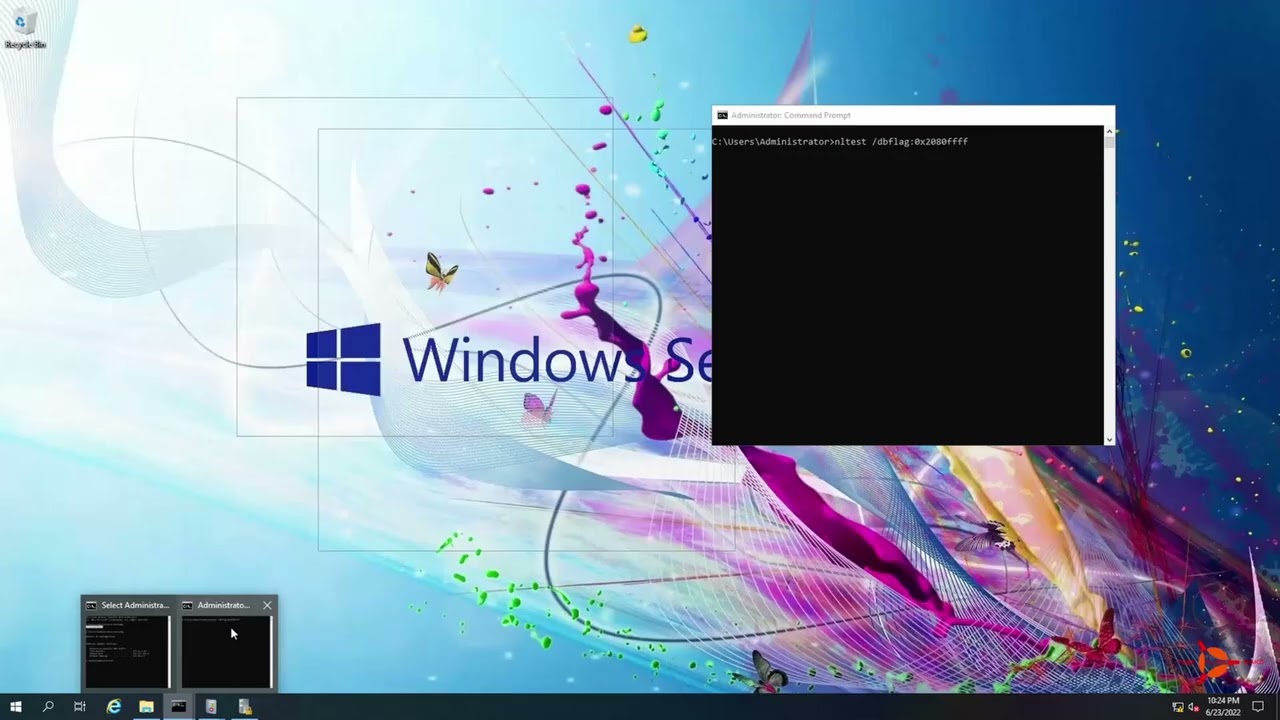The image size is (1280, 720).
Task: Click the Command Prompt scrollbar up arrow
Action: tap(1108, 131)
